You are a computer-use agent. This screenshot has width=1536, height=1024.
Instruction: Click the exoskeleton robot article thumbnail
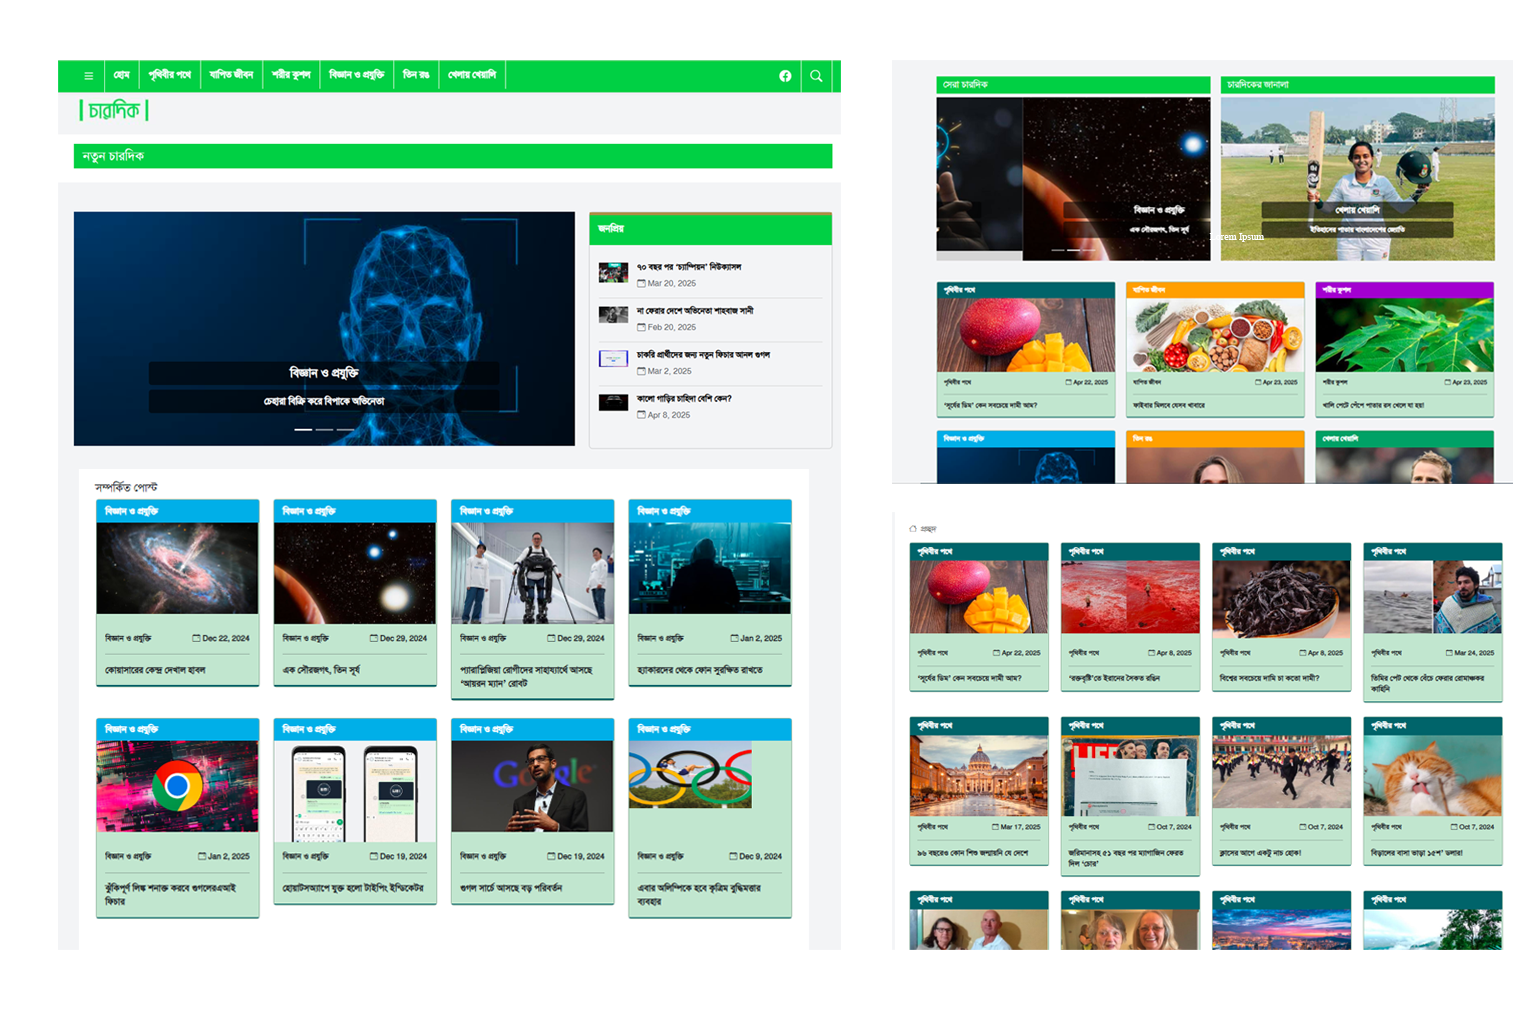coord(532,568)
